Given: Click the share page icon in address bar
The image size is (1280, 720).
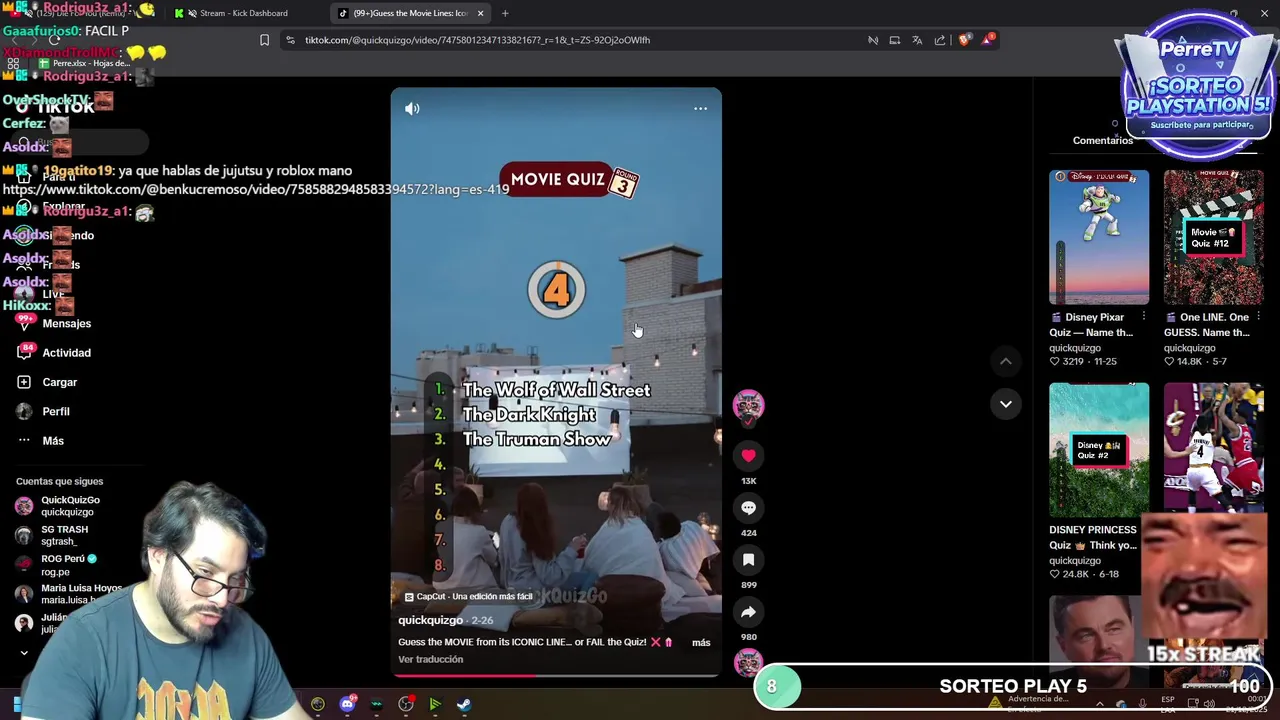Looking at the screenshot, I should coord(940,40).
